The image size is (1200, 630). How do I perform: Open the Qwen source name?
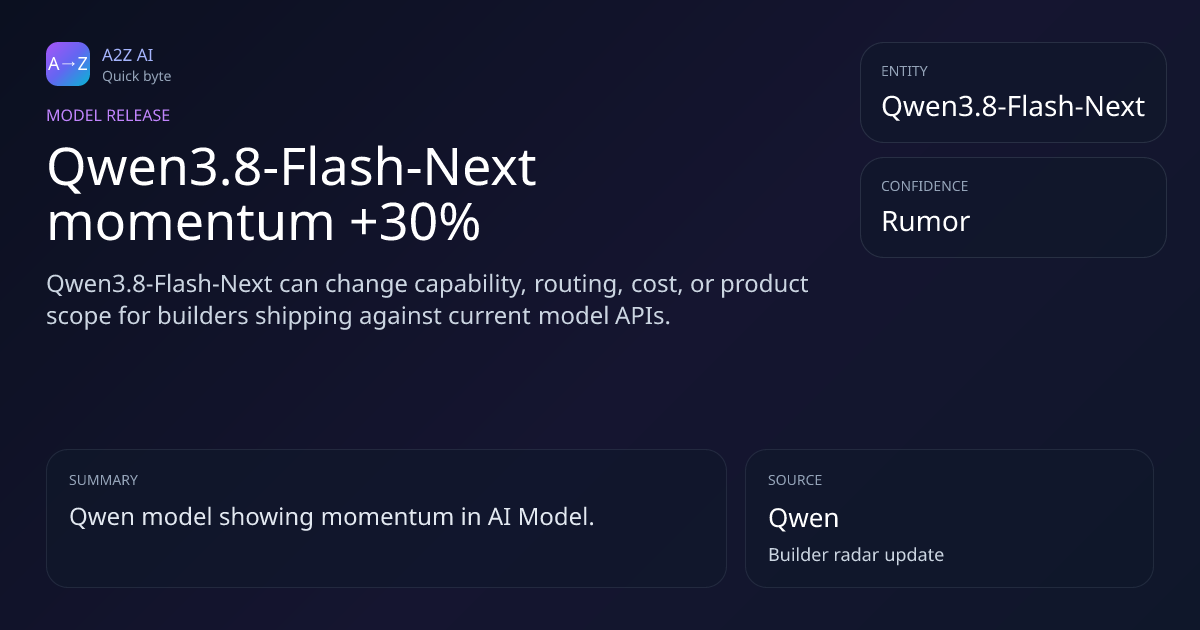(x=803, y=518)
